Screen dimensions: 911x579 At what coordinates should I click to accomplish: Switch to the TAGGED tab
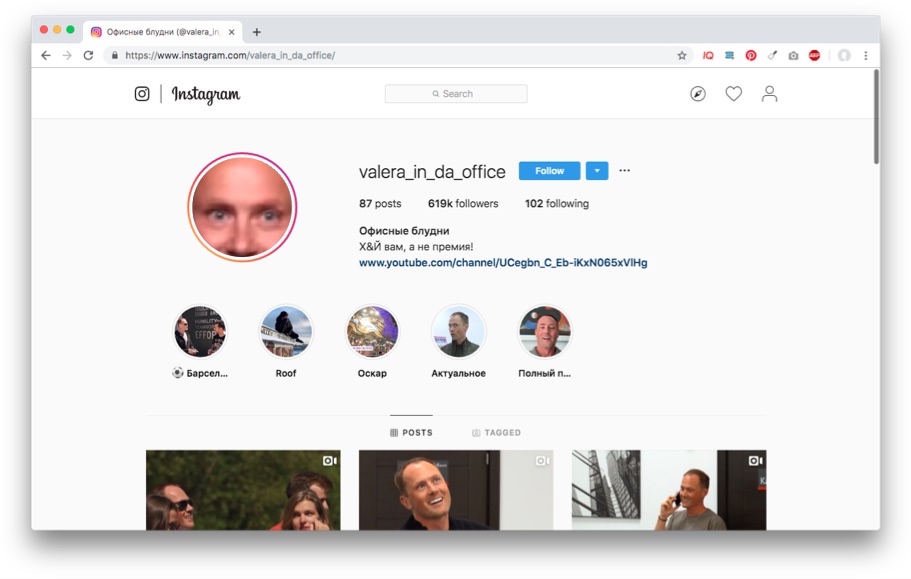click(x=496, y=433)
